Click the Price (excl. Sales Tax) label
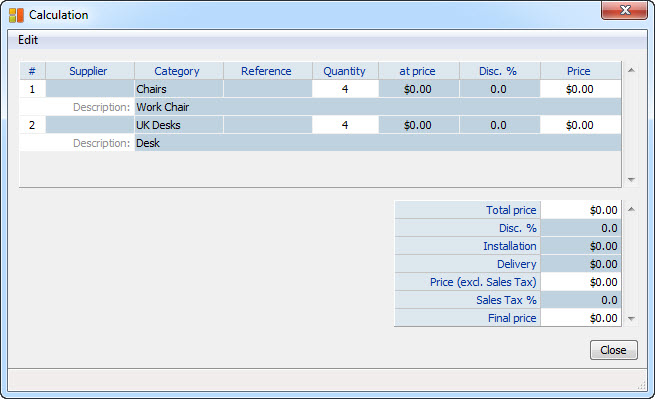 tap(483, 282)
